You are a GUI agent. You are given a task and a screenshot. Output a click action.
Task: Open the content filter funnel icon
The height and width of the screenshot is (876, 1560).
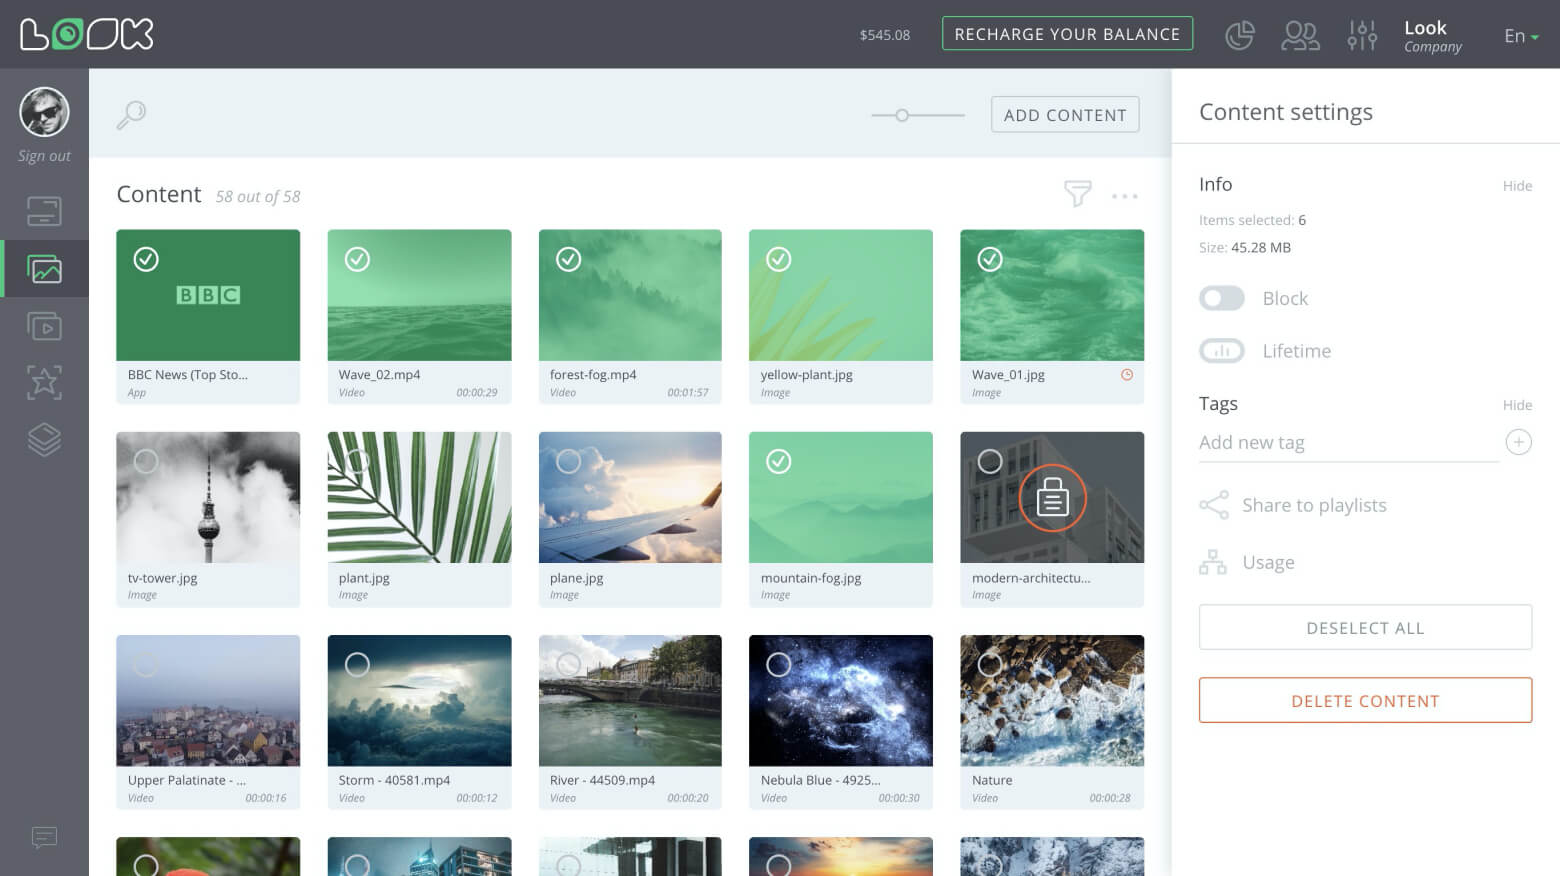pos(1077,193)
